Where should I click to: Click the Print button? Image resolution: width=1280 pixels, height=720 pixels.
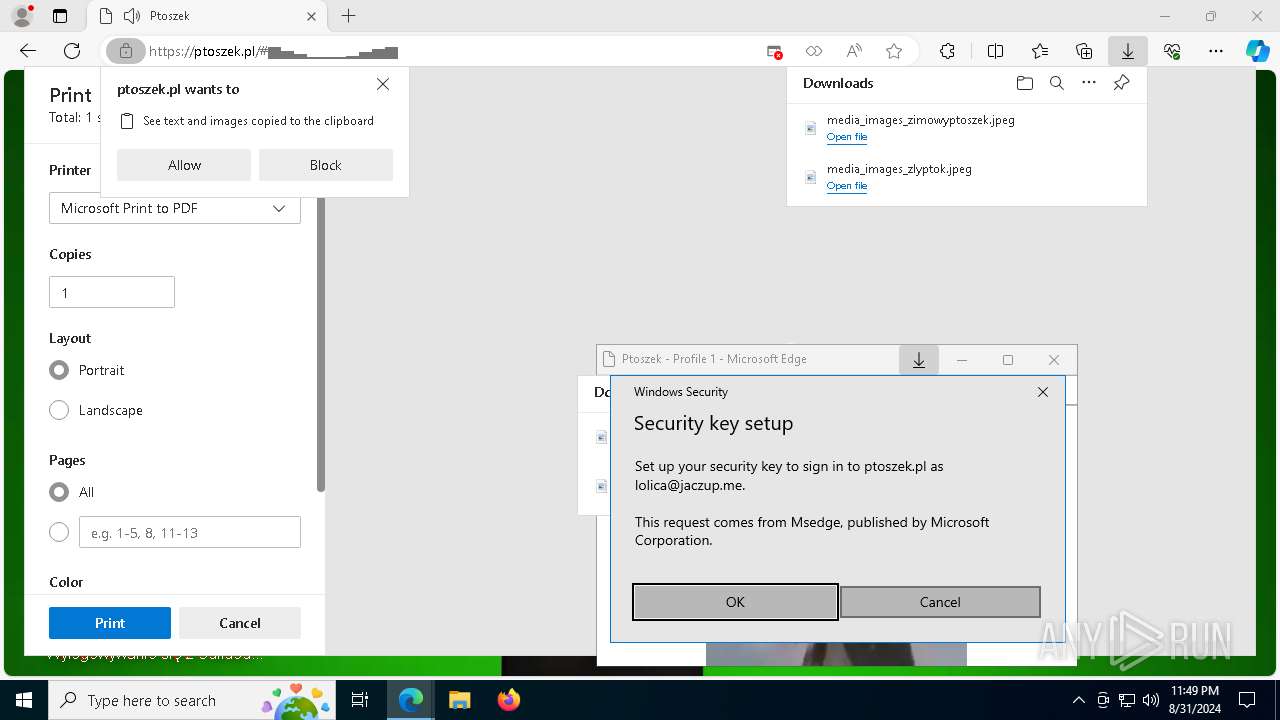point(110,623)
